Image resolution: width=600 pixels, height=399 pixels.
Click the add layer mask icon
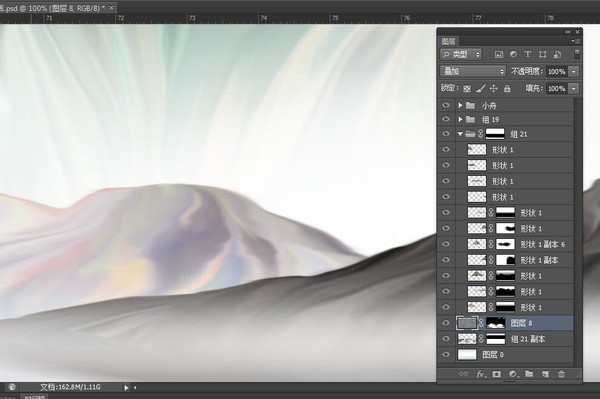496,374
